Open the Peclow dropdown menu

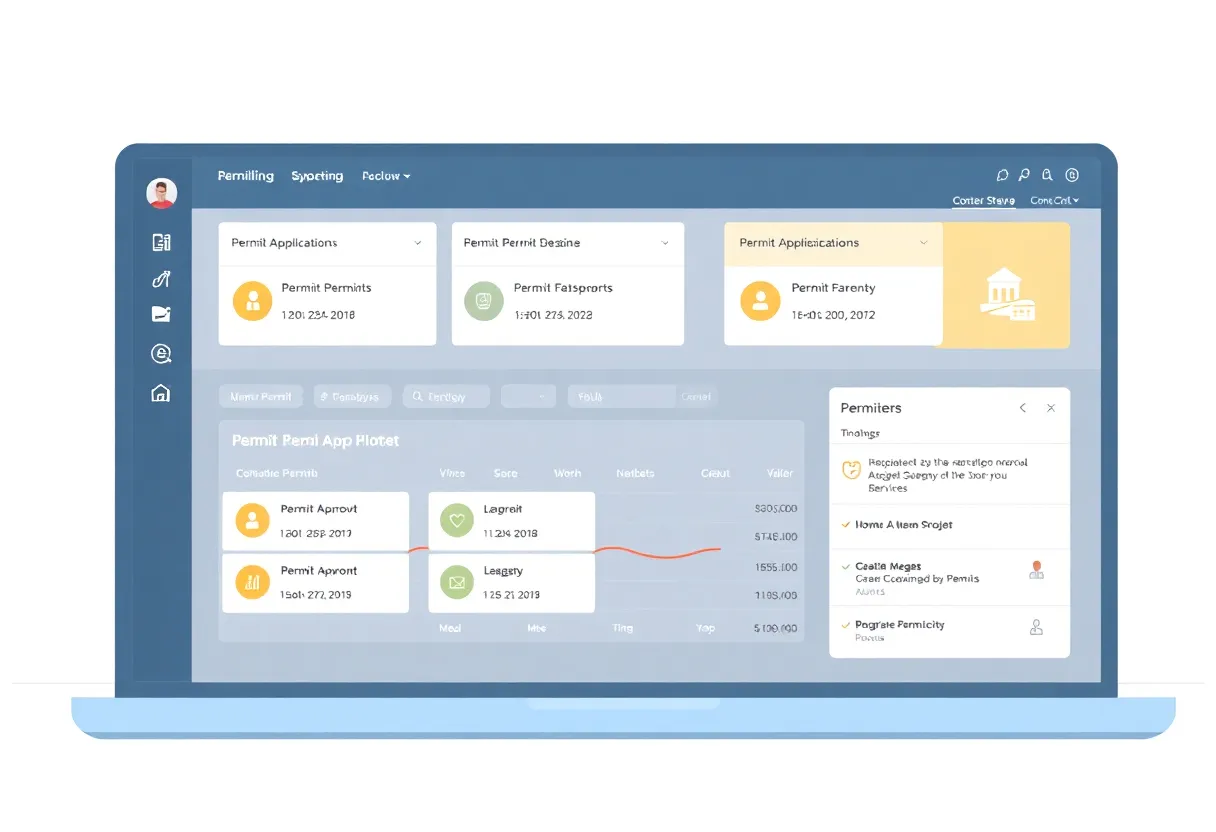pyautogui.click(x=385, y=175)
